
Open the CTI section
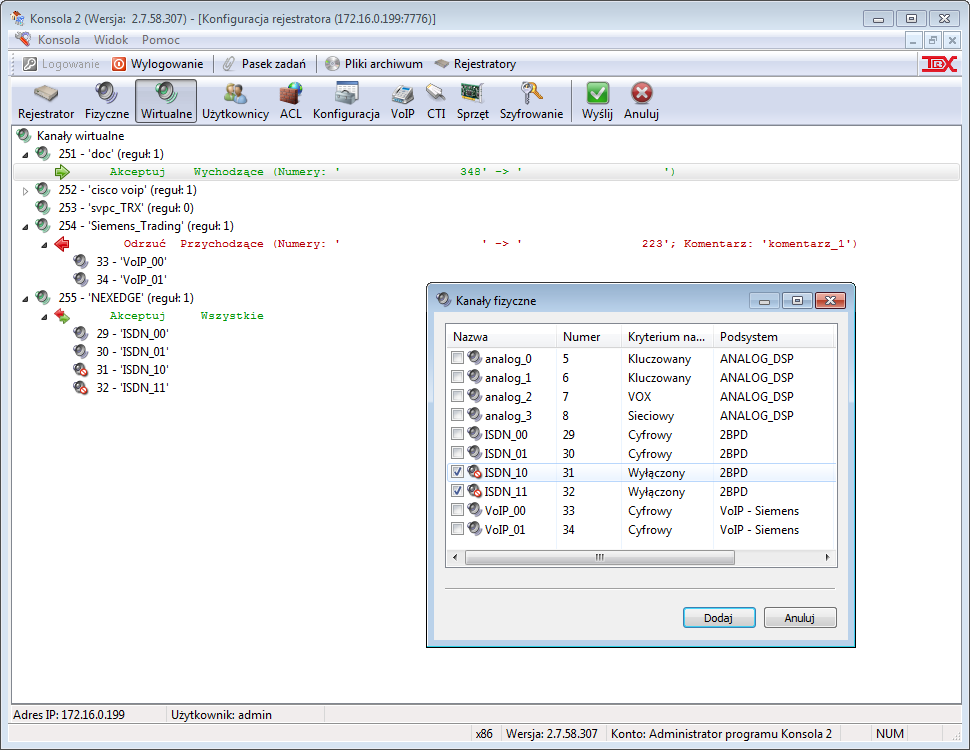click(x=436, y=101)
